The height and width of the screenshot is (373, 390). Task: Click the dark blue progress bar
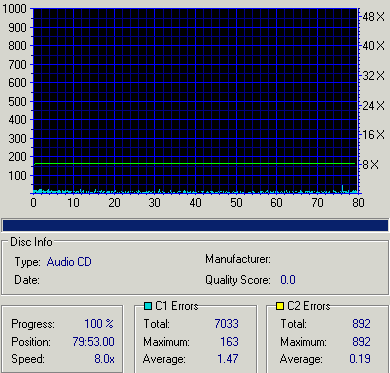click(195, 226)
